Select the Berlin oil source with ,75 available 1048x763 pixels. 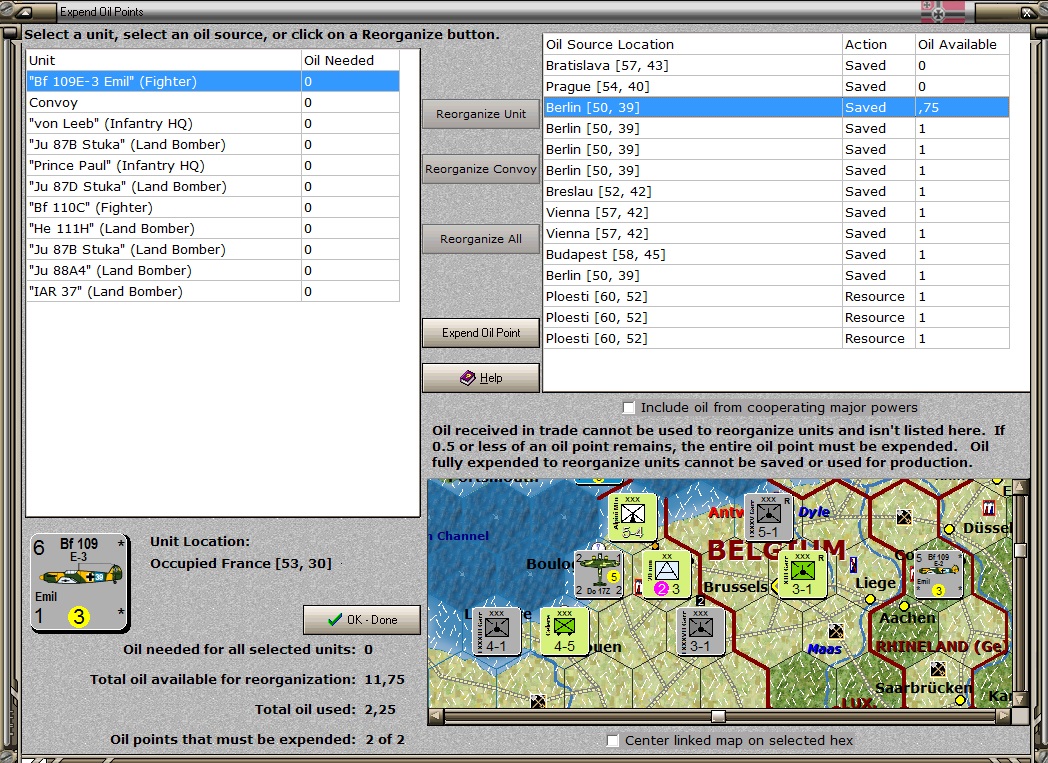(776, 108)
